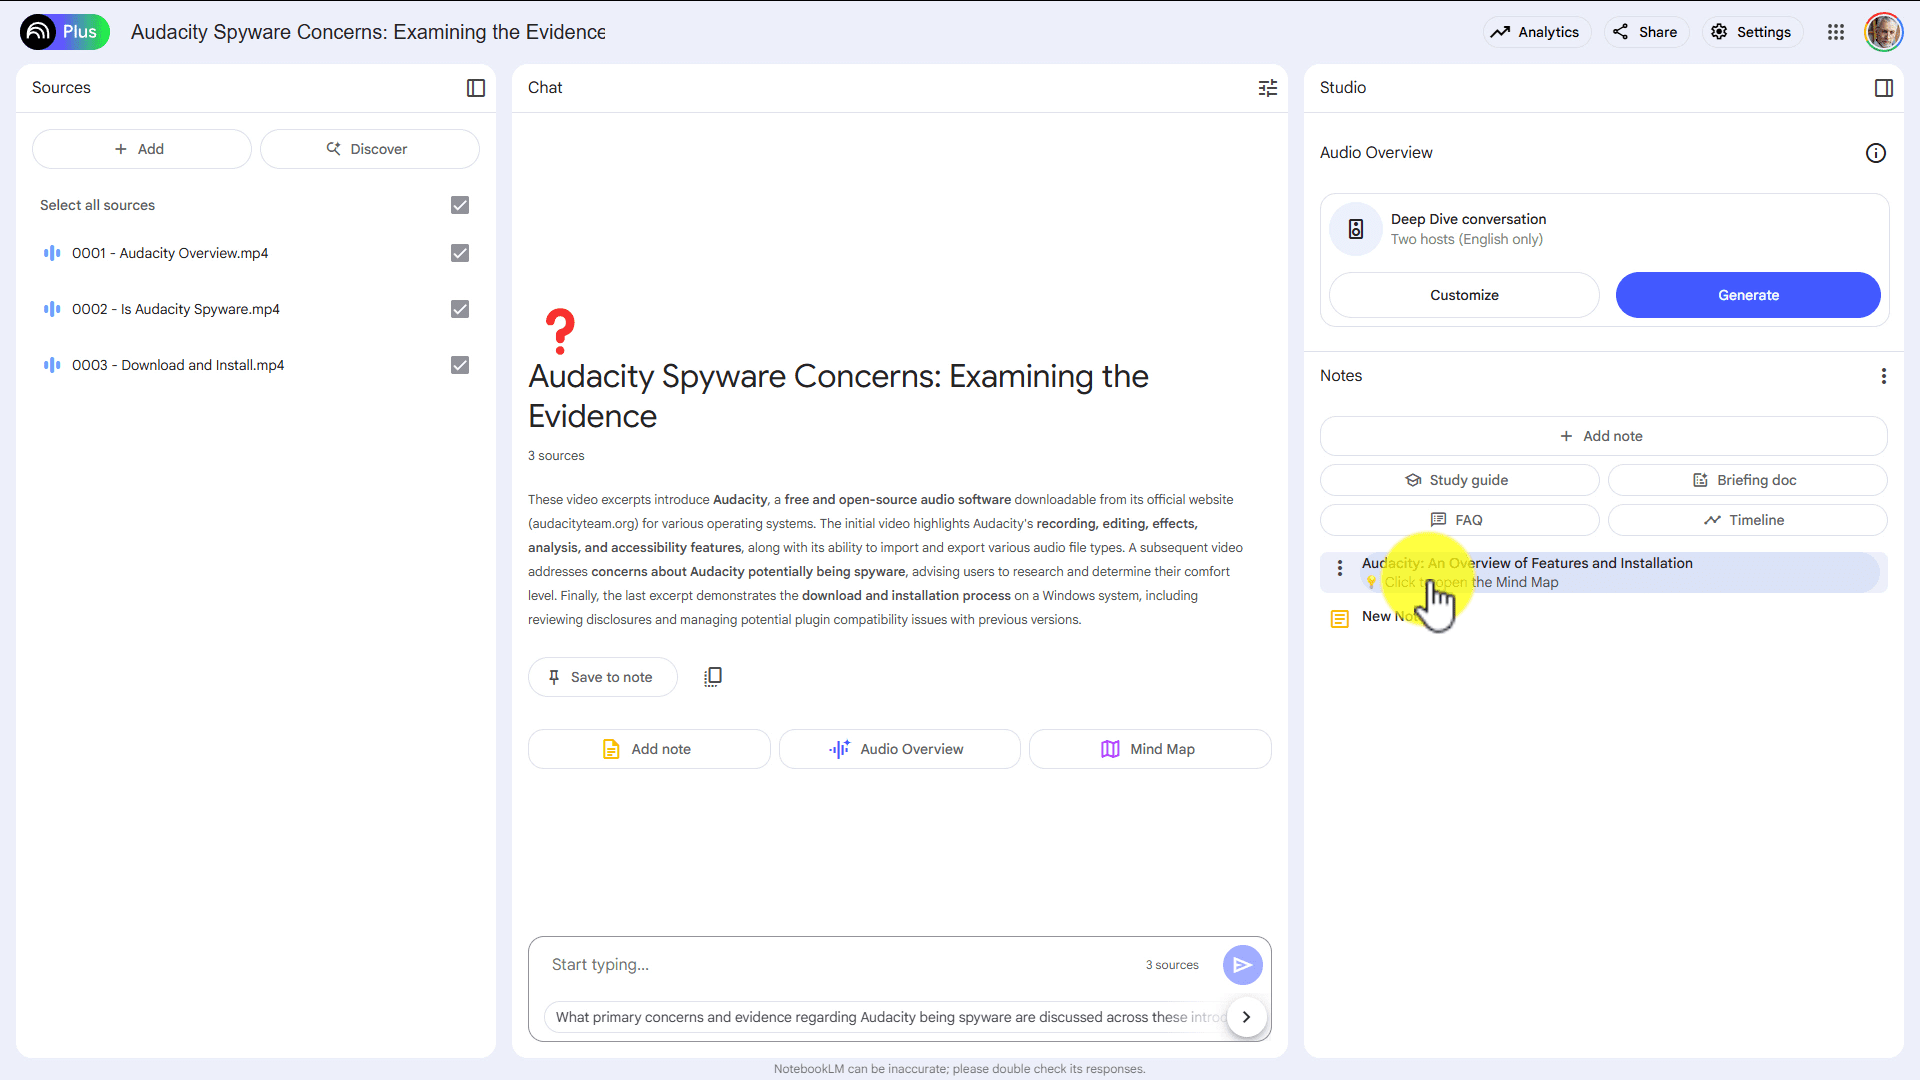Open source 0001 - Audacity Overview.mp4
The height and width of the screenshot is (1080, 1920).
coord(170,253)
